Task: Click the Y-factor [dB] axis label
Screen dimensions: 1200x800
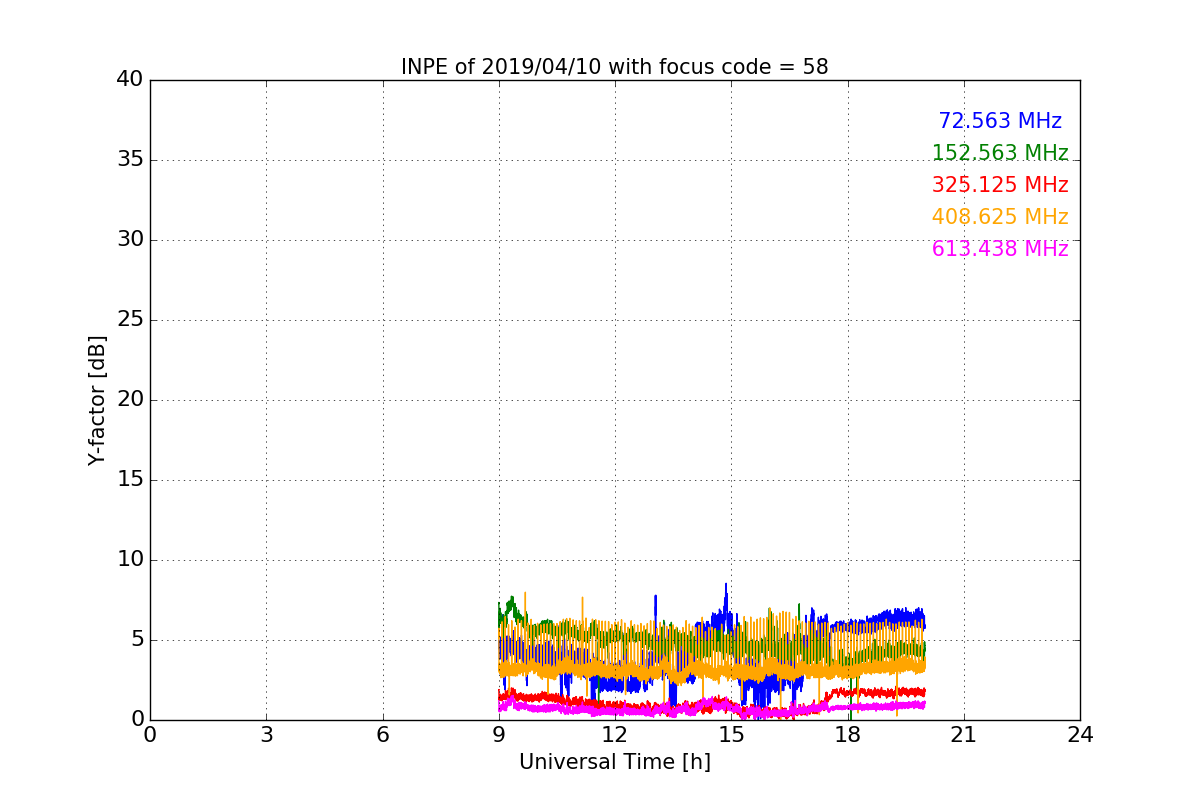Action: pyautogui.click(x=97, y=400)
